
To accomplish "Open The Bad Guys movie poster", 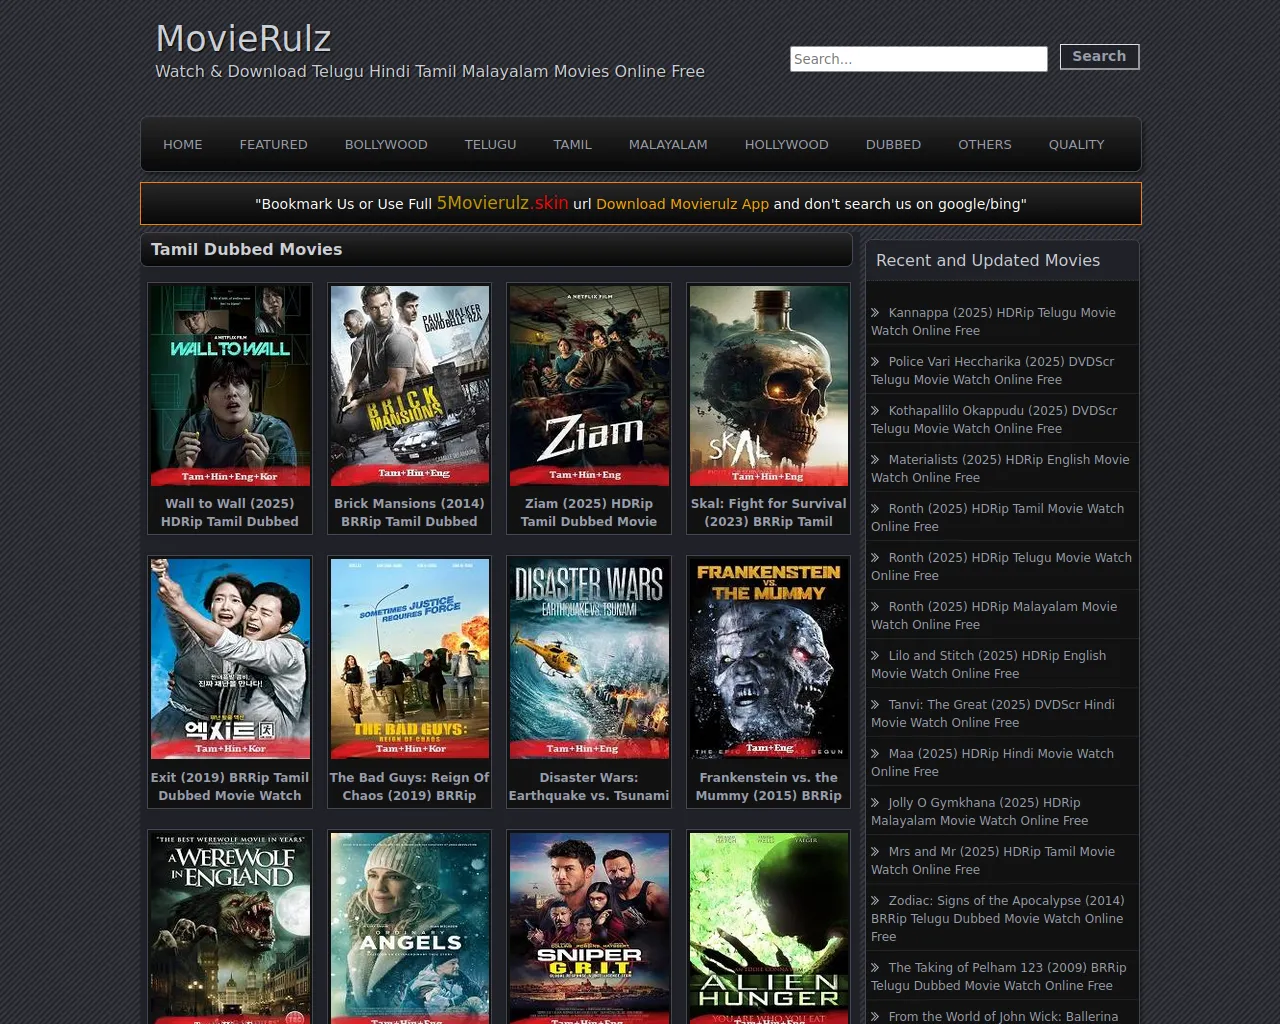I will pyautogui.click(x=409, y=659).
